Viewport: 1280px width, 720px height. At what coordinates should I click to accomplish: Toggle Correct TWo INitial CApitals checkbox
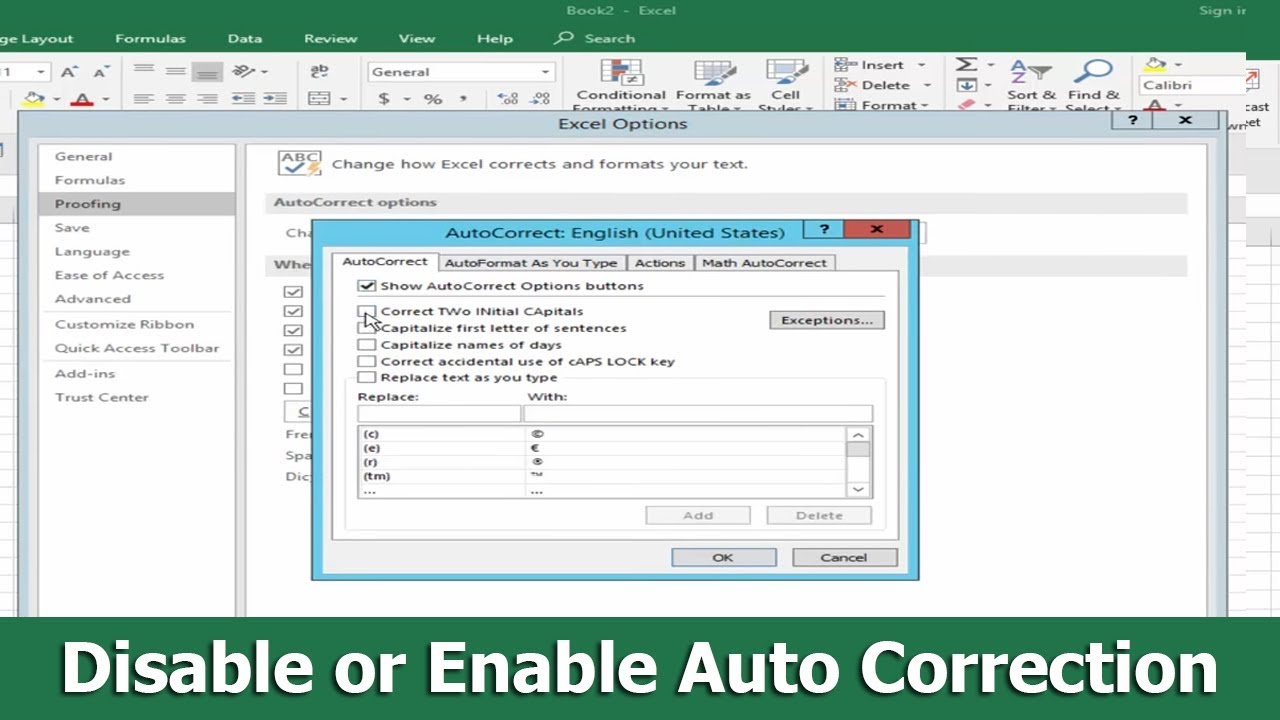367,311
